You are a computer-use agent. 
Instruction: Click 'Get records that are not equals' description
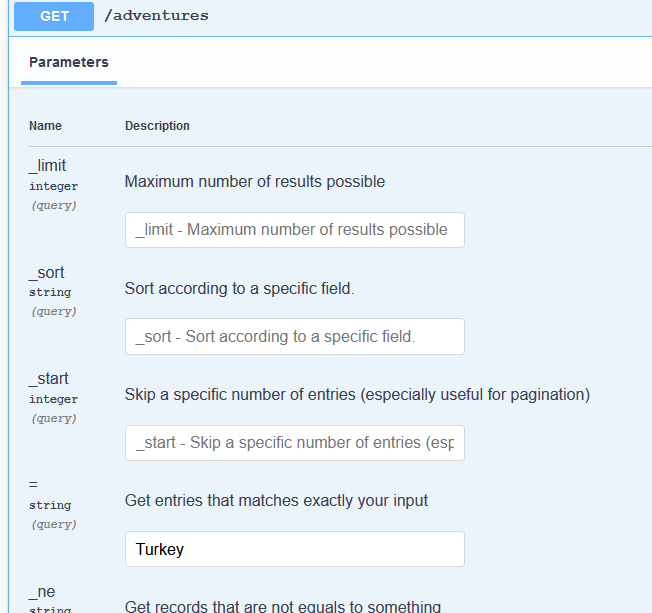[282, 606]
